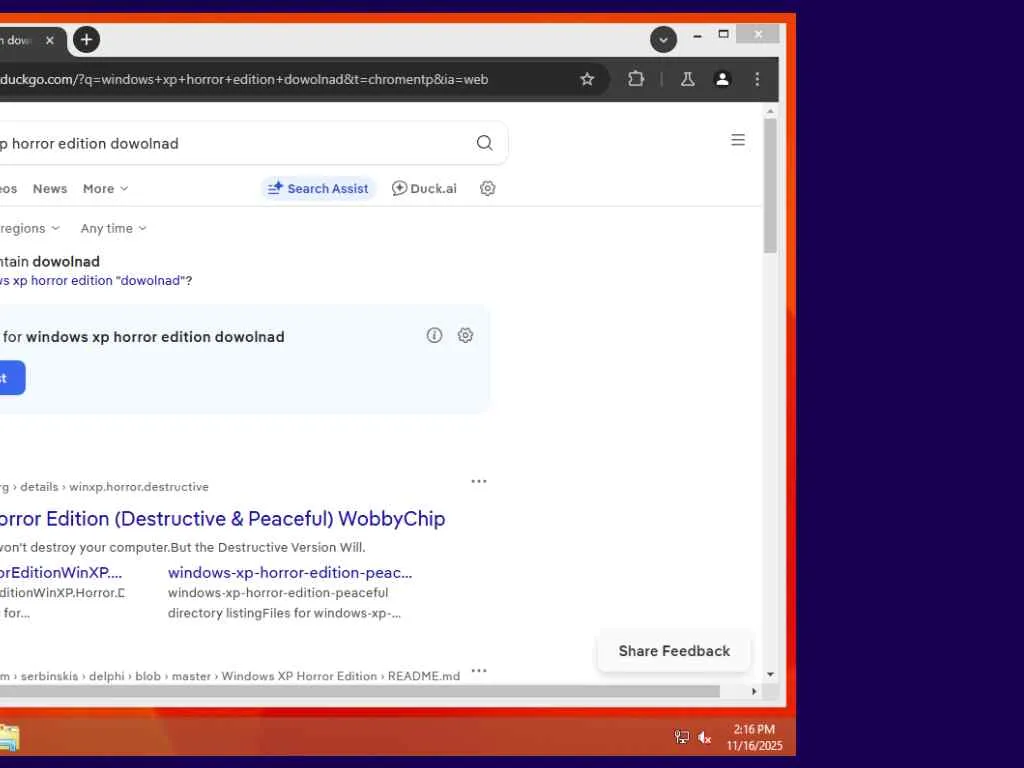Open the profile avatar menu

pos(722,79)
